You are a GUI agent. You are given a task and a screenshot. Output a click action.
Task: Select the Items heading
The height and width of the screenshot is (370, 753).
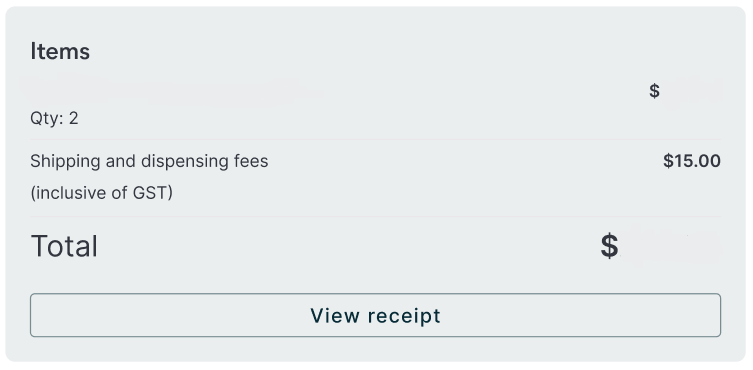[60, 51]
